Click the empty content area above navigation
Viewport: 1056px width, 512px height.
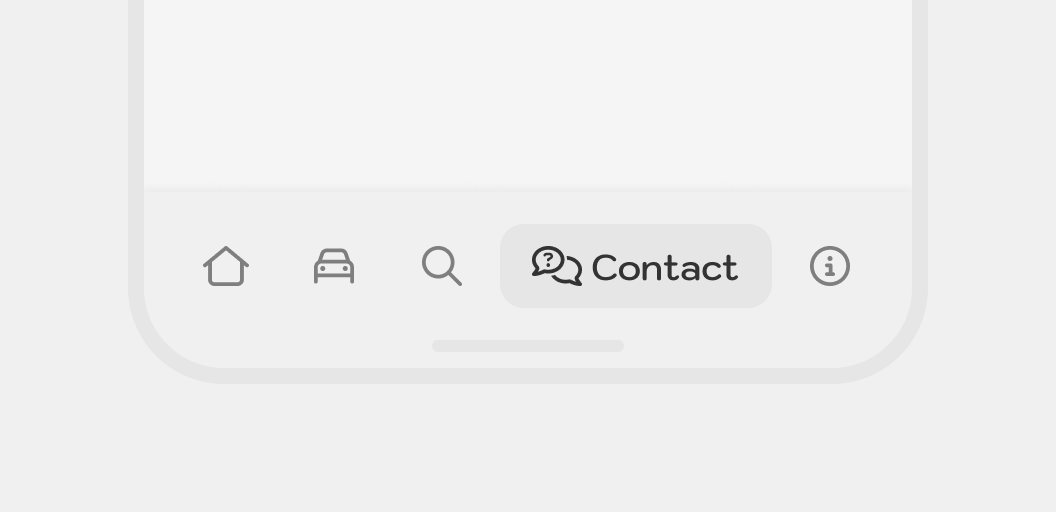(x=528, y=93)
